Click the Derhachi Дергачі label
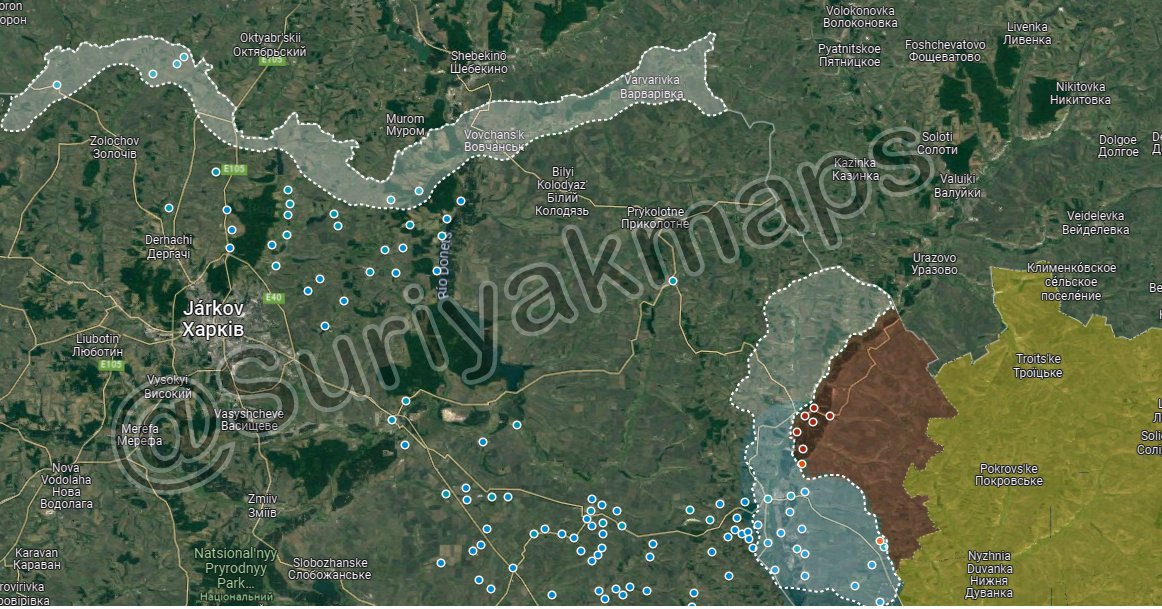 pos(168,247)
